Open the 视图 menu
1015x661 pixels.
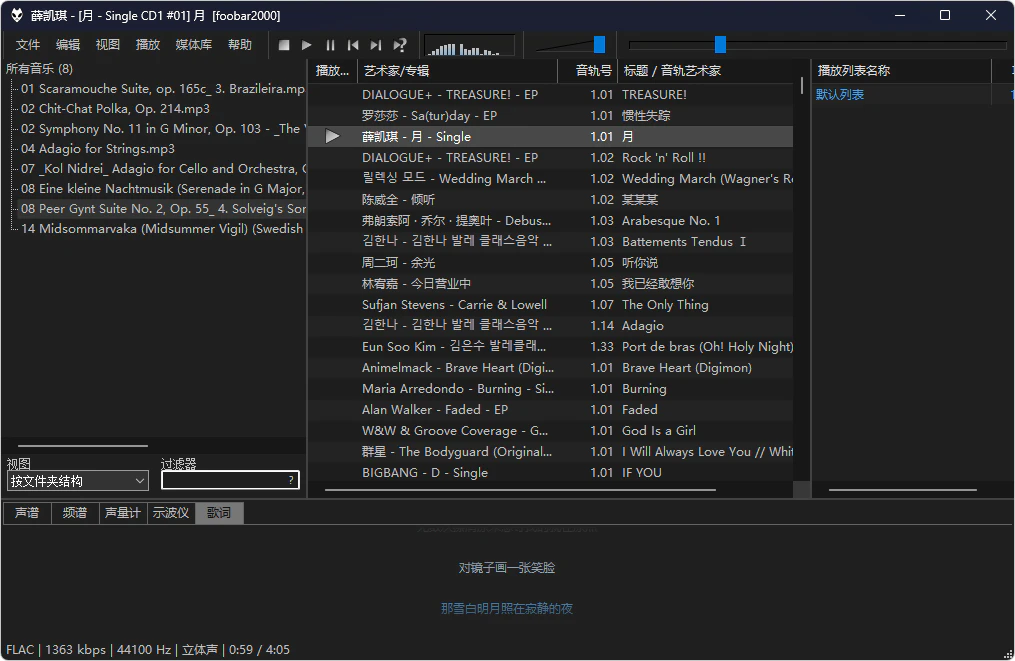(107, 45)
